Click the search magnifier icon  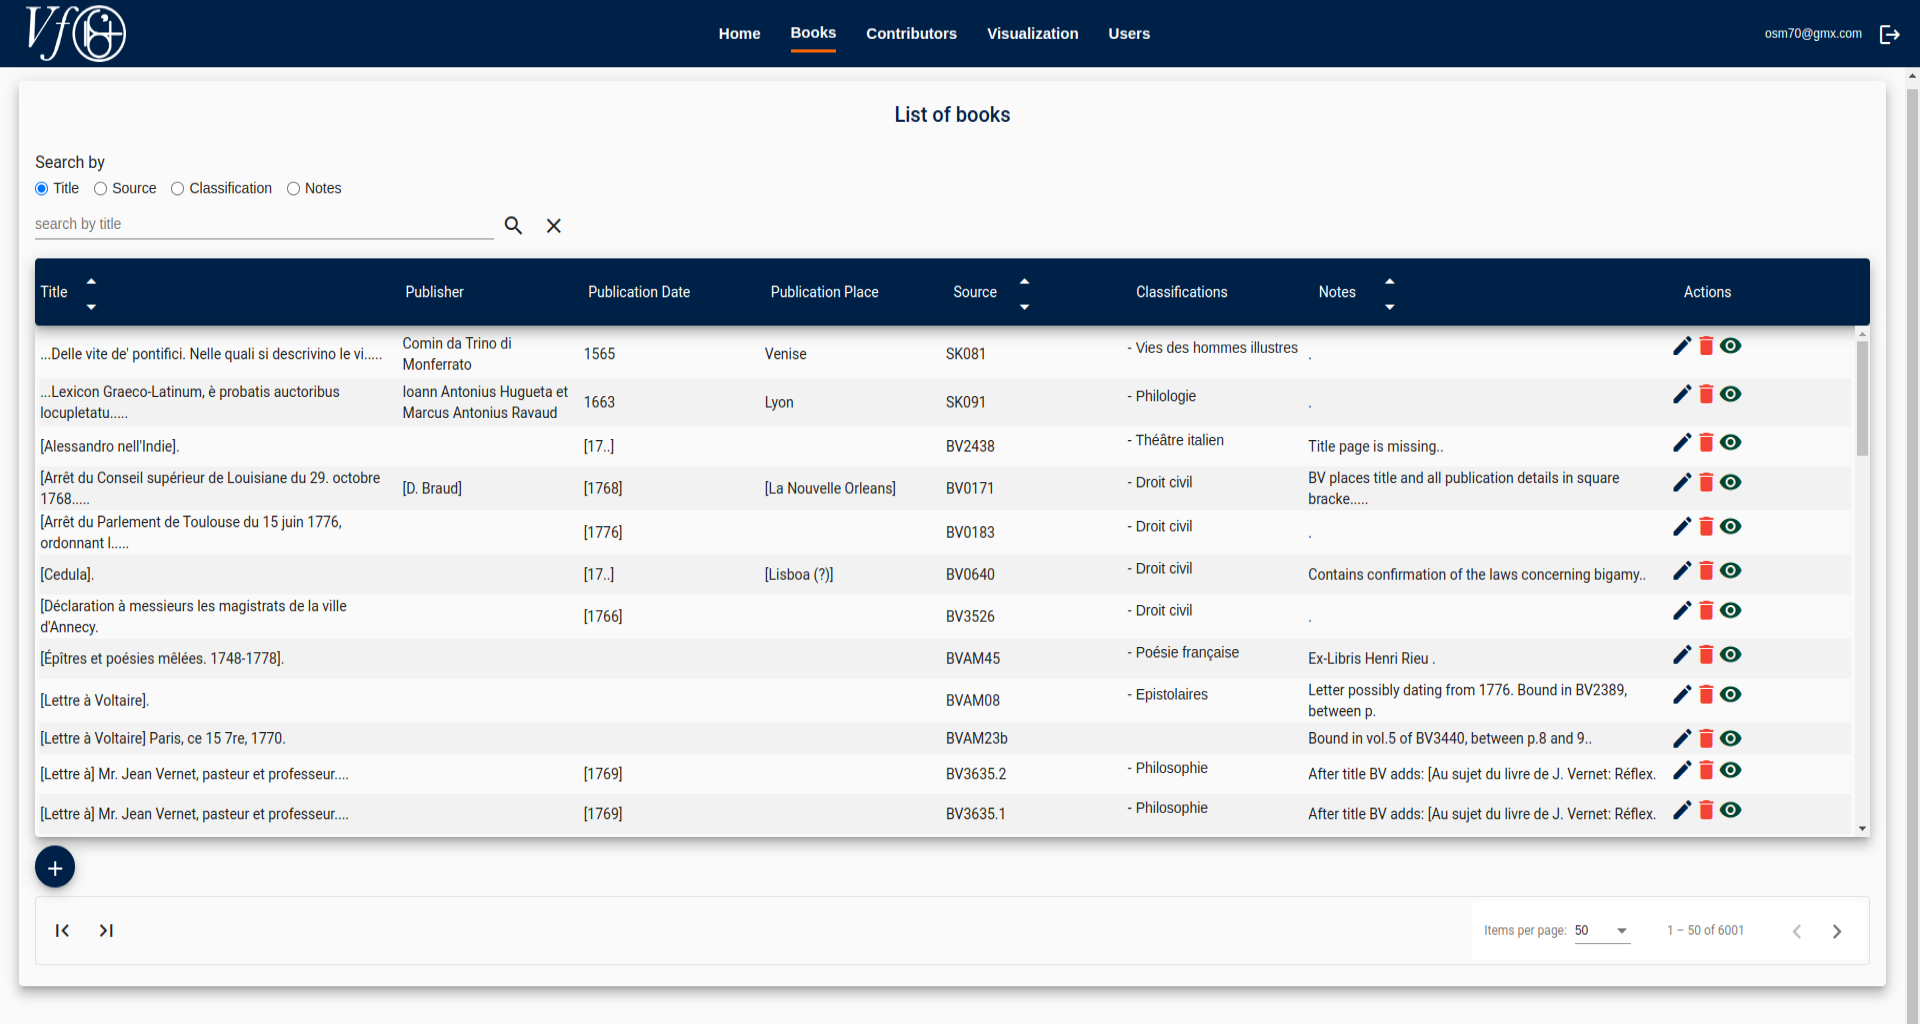pos(513,226)
